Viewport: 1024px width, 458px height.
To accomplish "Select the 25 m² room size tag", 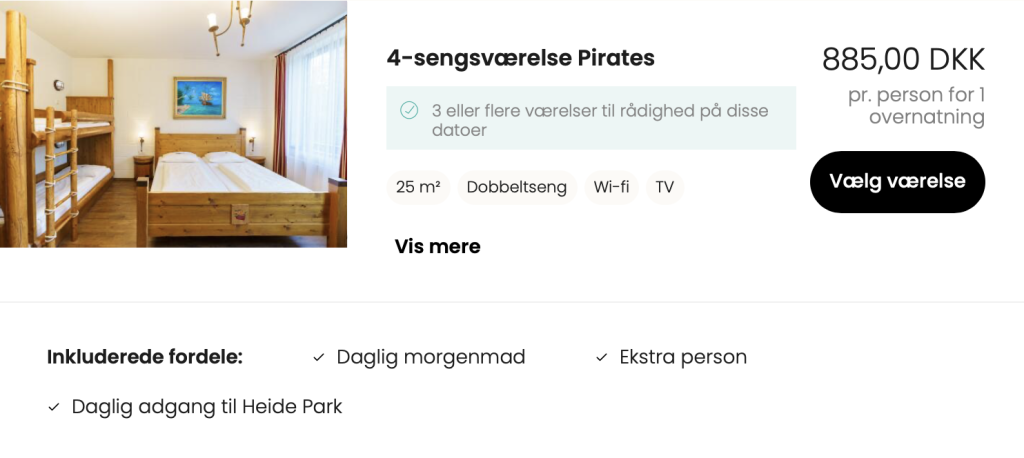I will pyautogui.click(x=418, y=187).
